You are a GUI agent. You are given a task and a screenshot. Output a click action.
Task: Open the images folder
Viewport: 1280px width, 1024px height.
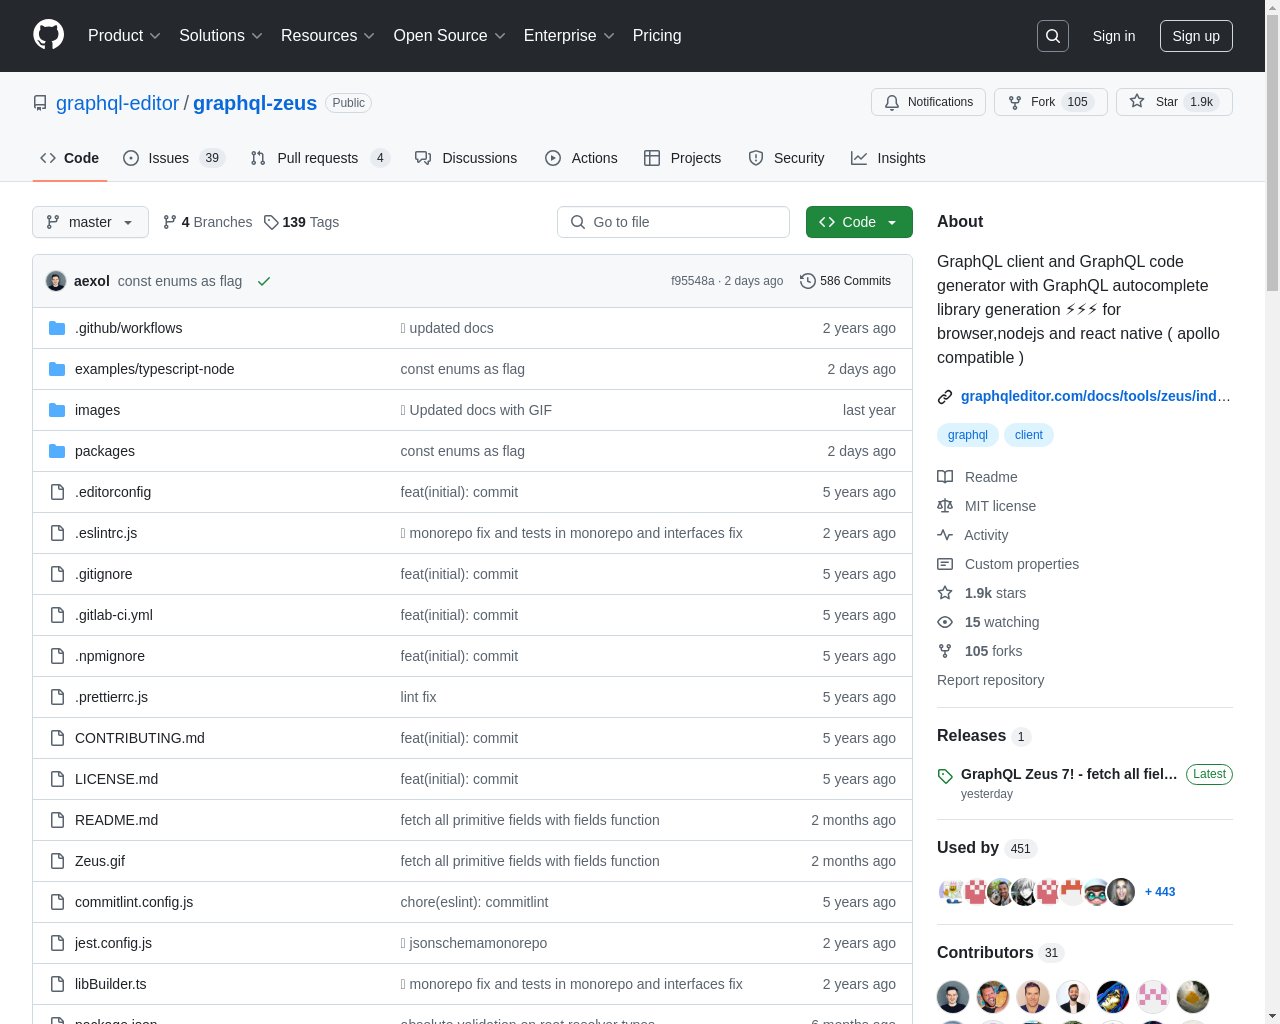[x=97, y=410]
